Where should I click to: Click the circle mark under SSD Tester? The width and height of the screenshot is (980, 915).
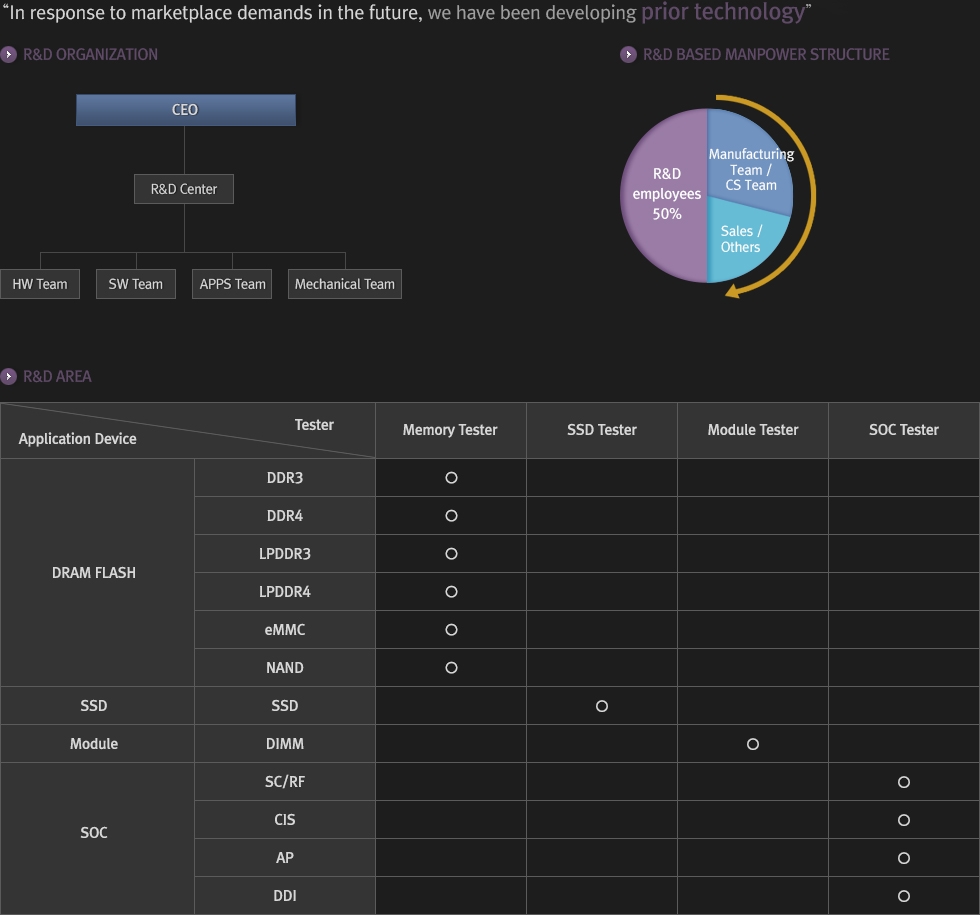(x=602, y=706)
